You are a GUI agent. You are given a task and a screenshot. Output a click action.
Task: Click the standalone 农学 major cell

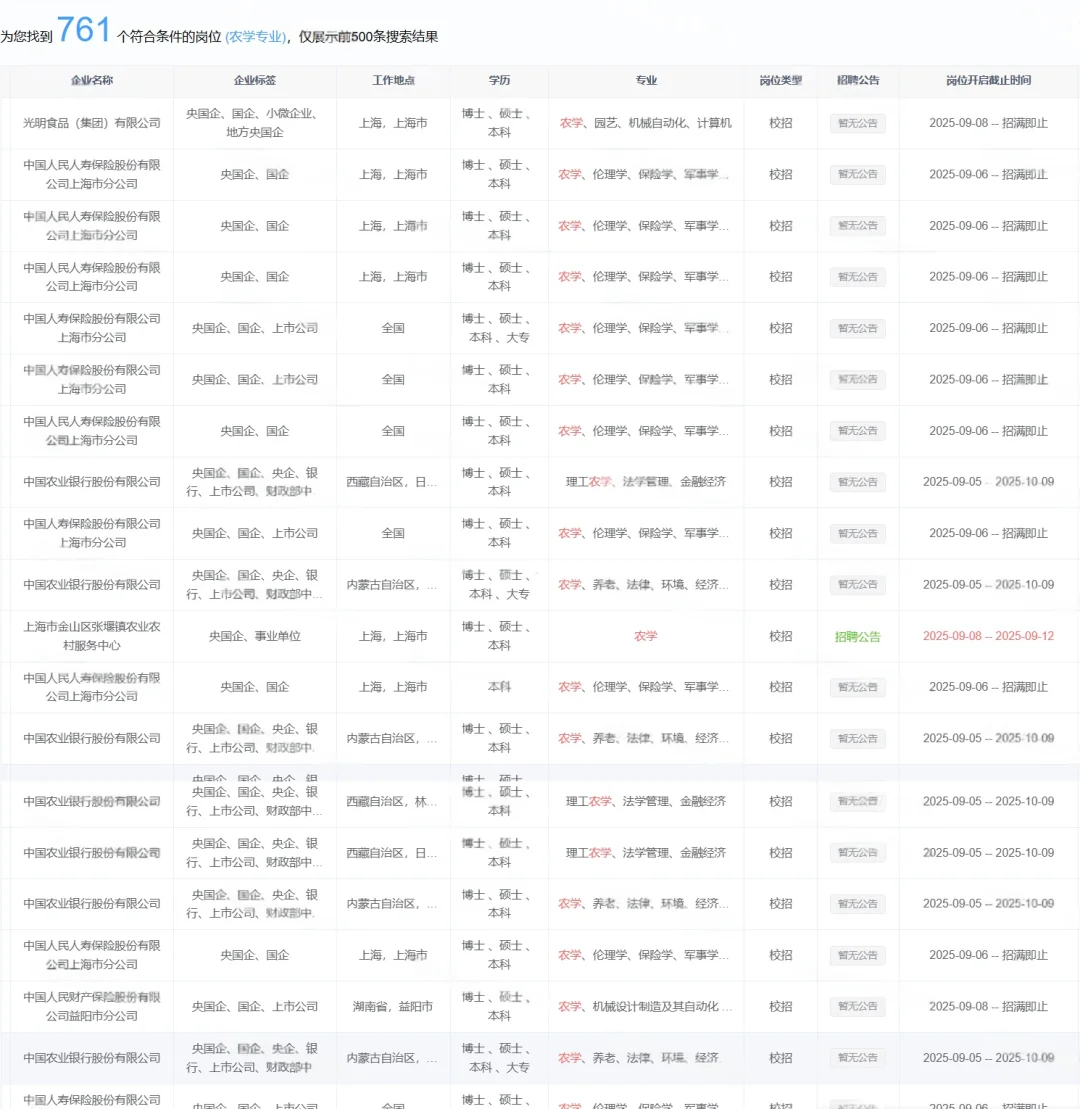(646, 636)
